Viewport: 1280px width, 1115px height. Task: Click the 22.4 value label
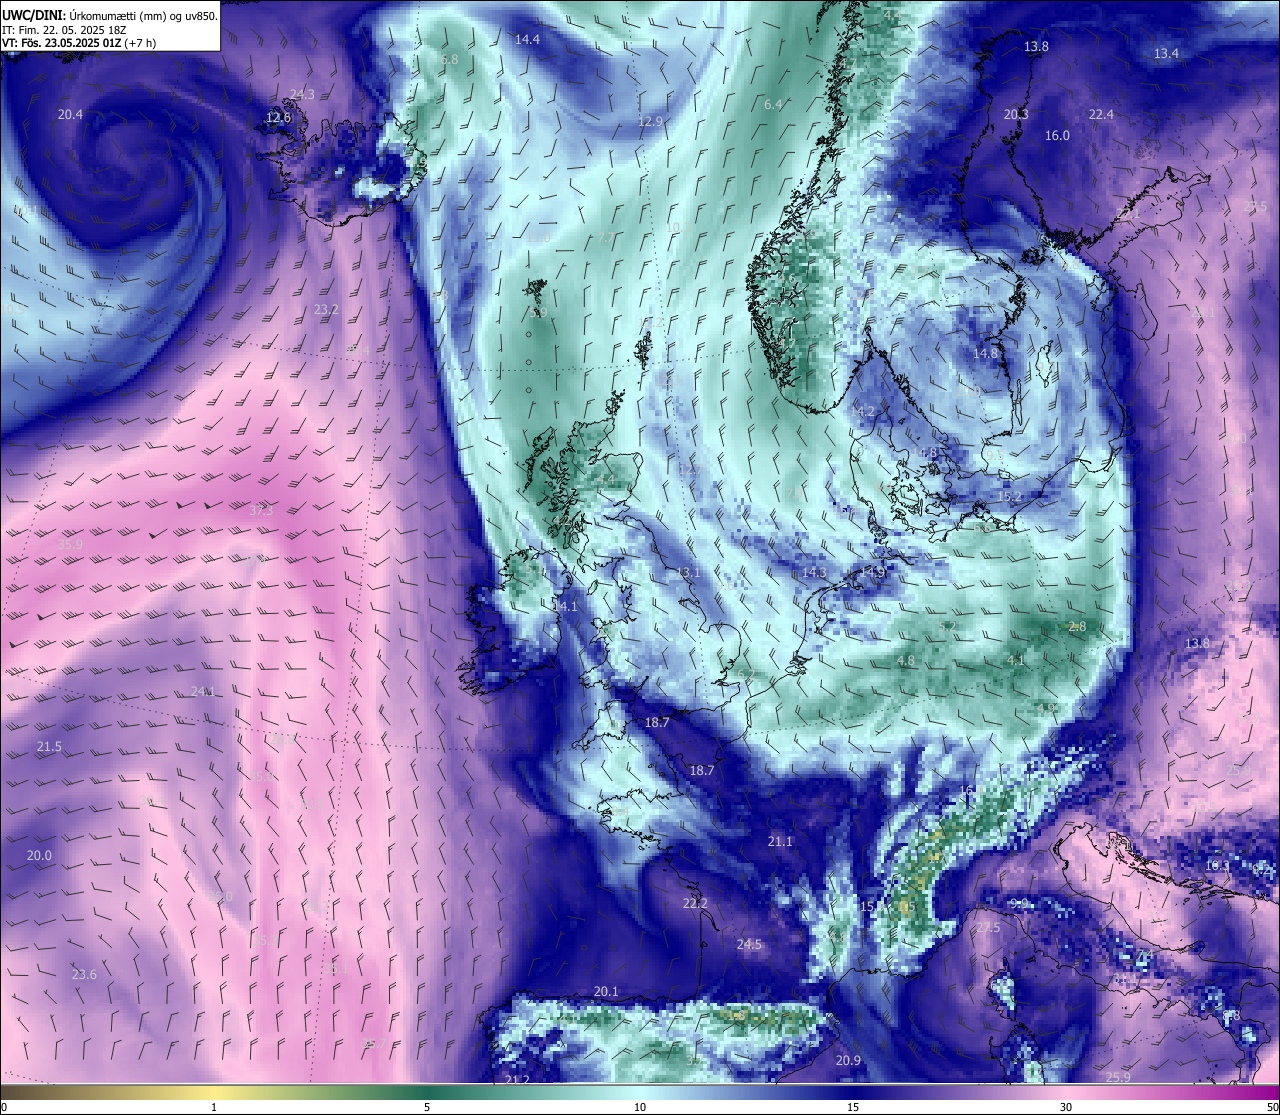pyautogui.click(x=1101, y=115)
